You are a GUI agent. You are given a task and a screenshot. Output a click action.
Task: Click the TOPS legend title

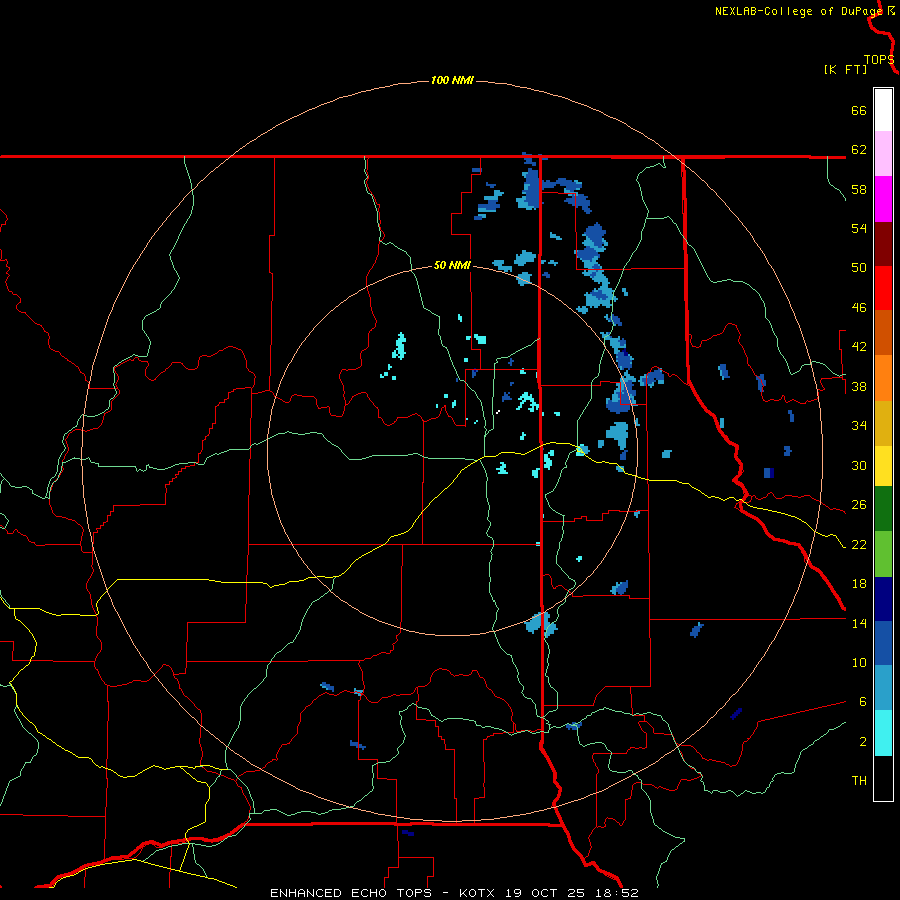coord(879,60)
